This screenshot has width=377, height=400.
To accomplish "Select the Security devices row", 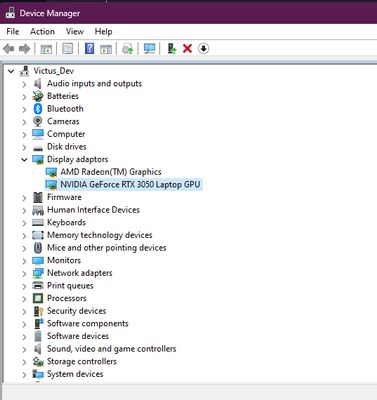I will 76,311.
